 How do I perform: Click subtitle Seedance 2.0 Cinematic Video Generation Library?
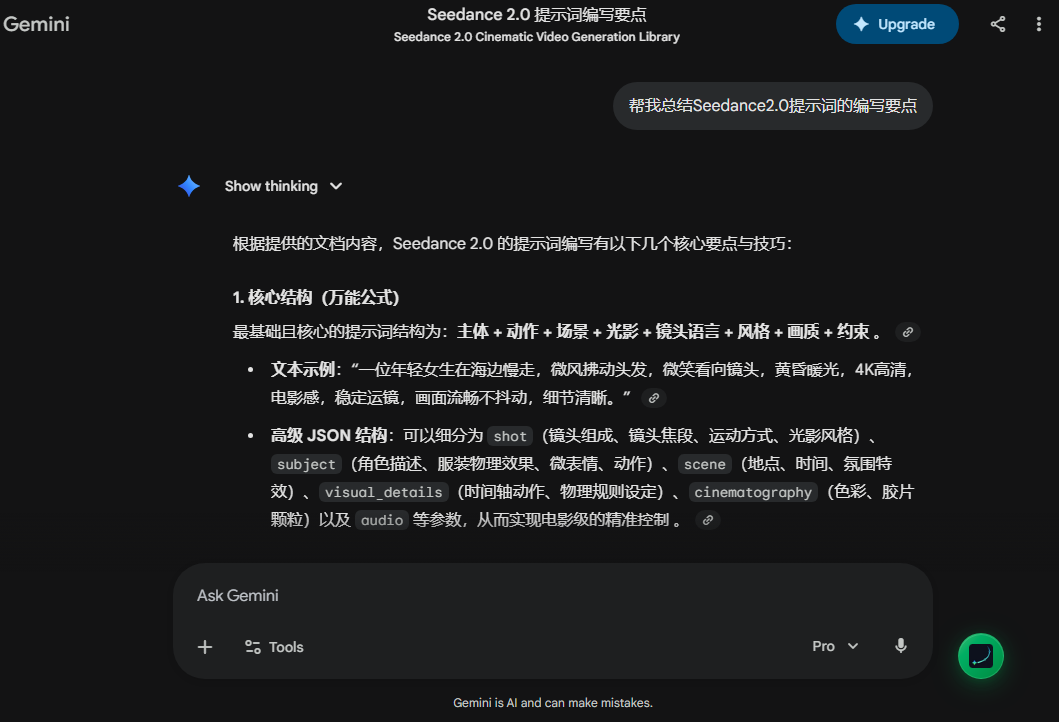[537, 37]
